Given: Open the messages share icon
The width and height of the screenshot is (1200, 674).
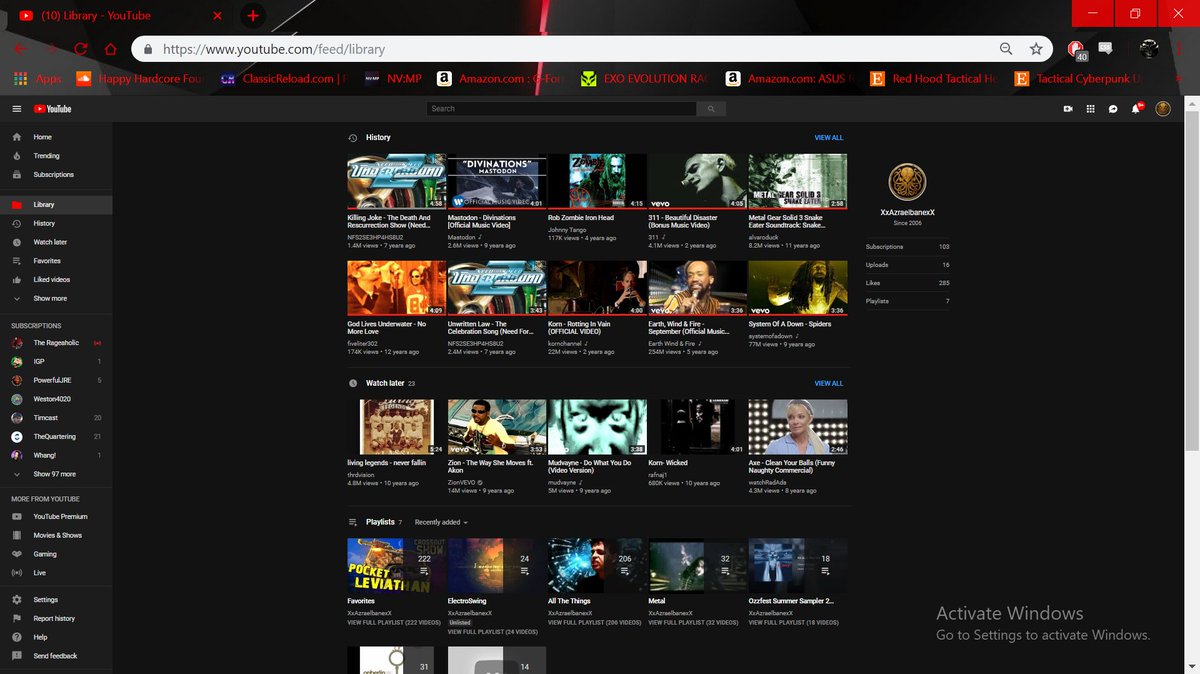Looking at the screenshot, I should tap(1113, 109).
